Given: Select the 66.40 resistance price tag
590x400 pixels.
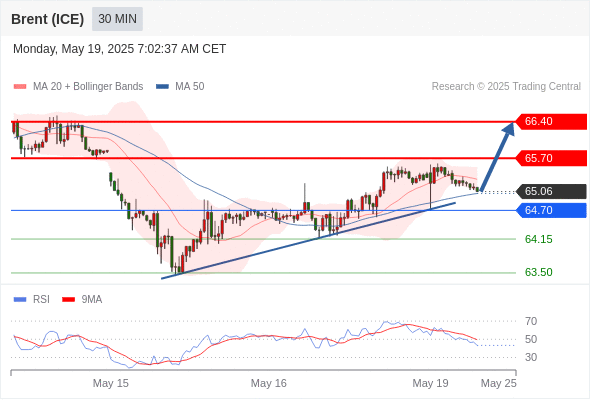Looking at the screenshot, I should 551,122.
